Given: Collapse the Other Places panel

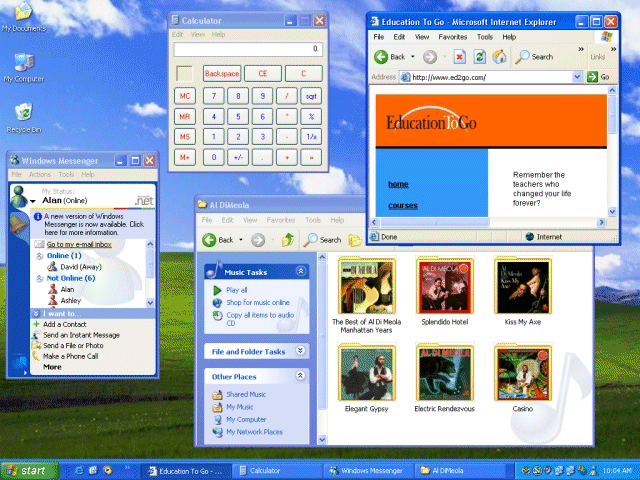Looking at the screenshot, I should point(301,376).
